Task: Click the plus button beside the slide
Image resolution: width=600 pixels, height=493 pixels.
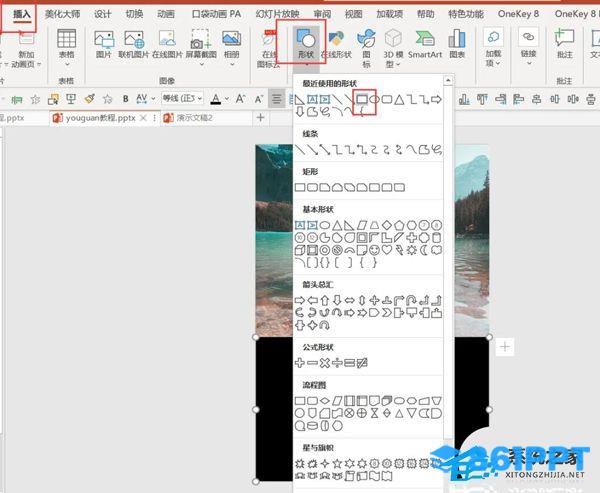Action: 505,347
